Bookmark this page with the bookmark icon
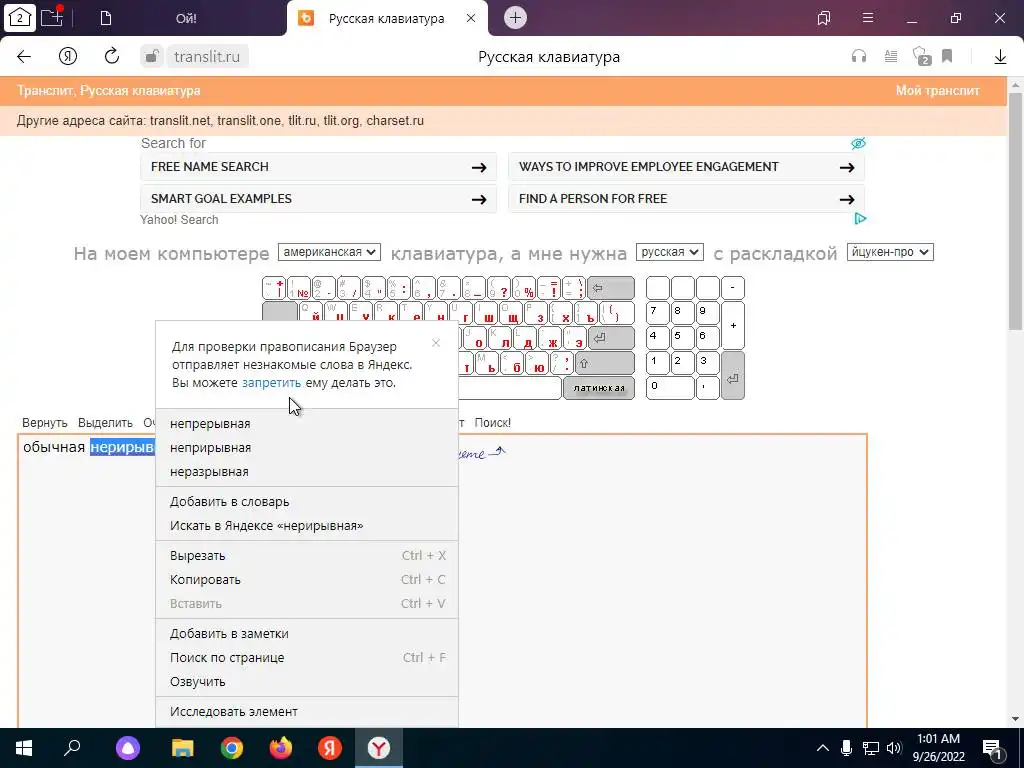The width and height of the screenshot is (1024, 768). click(947, 56)
